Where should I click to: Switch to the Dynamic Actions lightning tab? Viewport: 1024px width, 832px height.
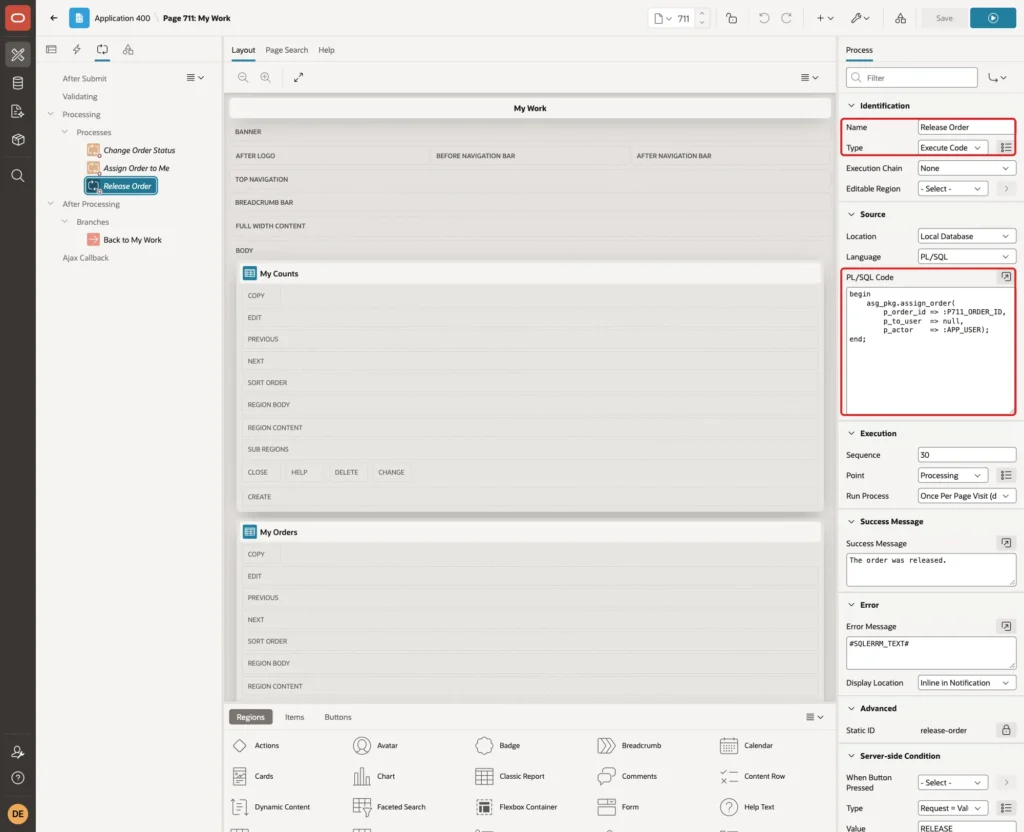(x=76, y=49)
